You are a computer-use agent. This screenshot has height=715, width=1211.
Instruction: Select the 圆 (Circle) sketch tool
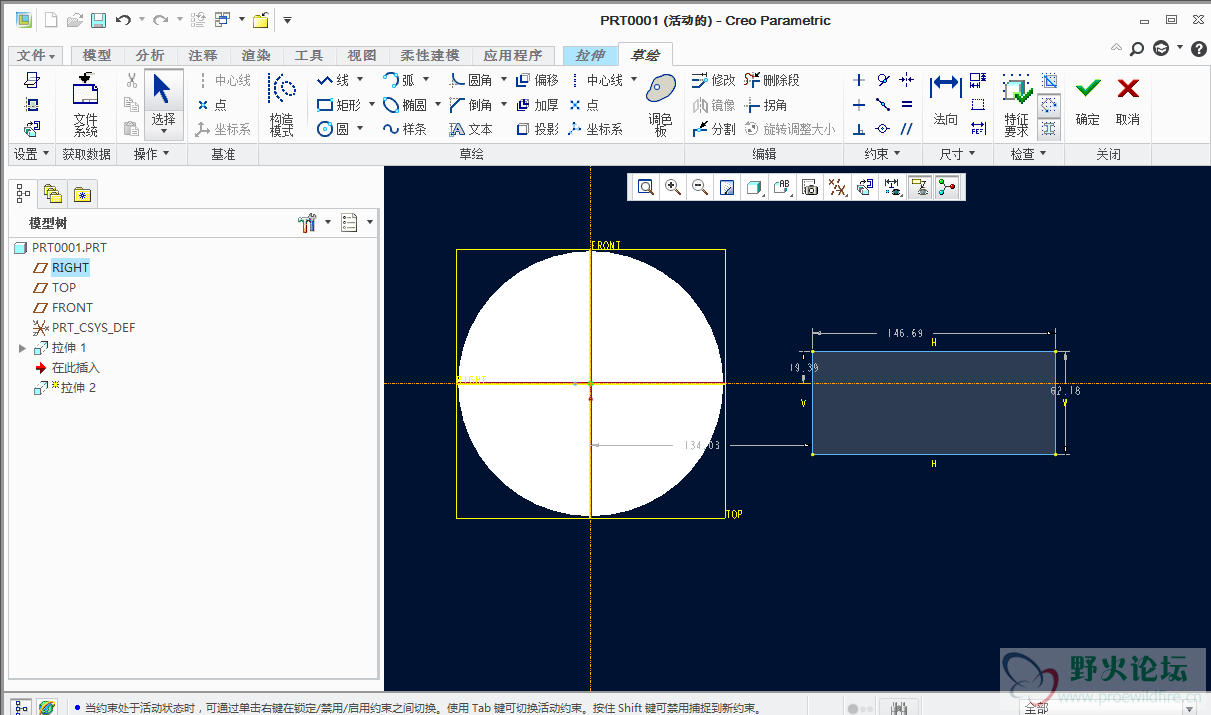click(333, 129)
